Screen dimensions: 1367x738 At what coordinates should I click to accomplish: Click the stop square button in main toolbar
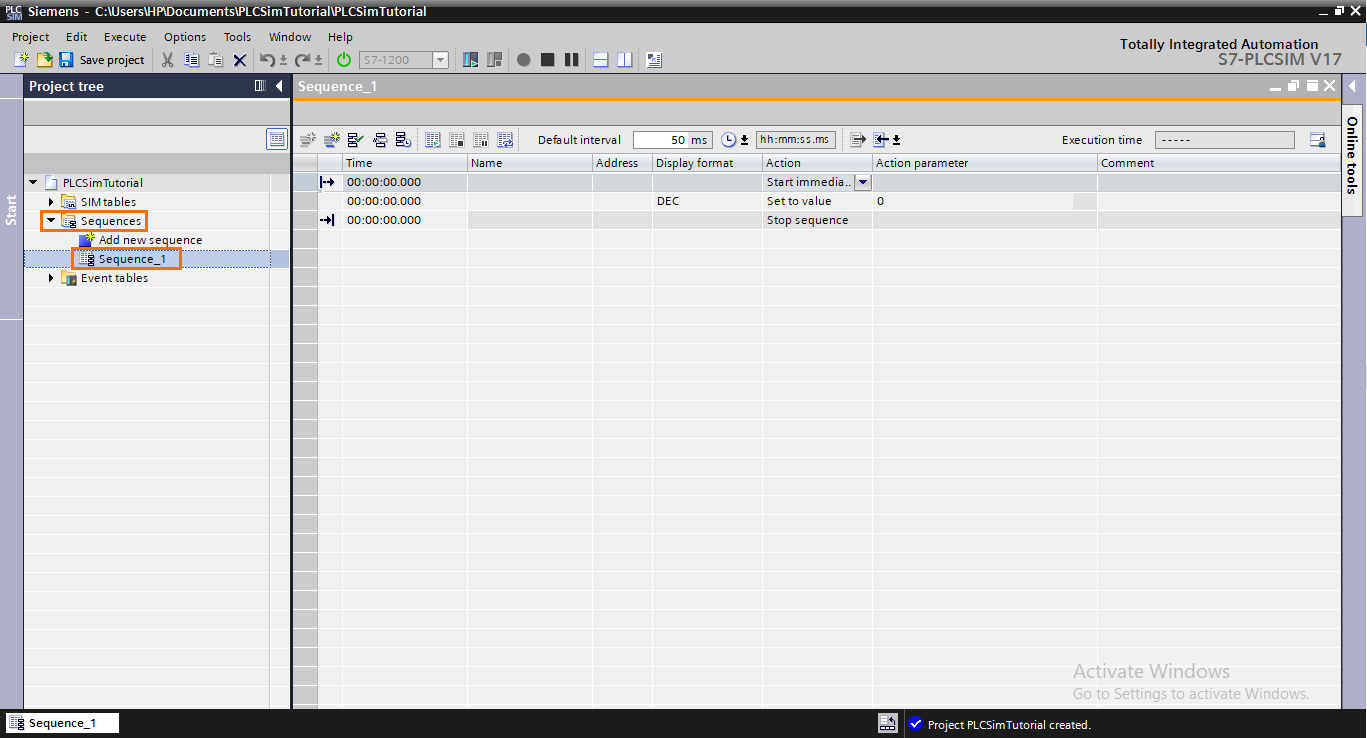pyautogui.click(x=547, y=60)
